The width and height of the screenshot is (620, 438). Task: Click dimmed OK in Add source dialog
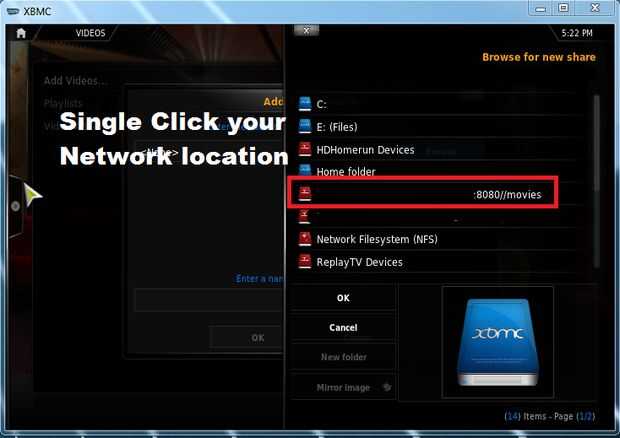tap(246, 338)
